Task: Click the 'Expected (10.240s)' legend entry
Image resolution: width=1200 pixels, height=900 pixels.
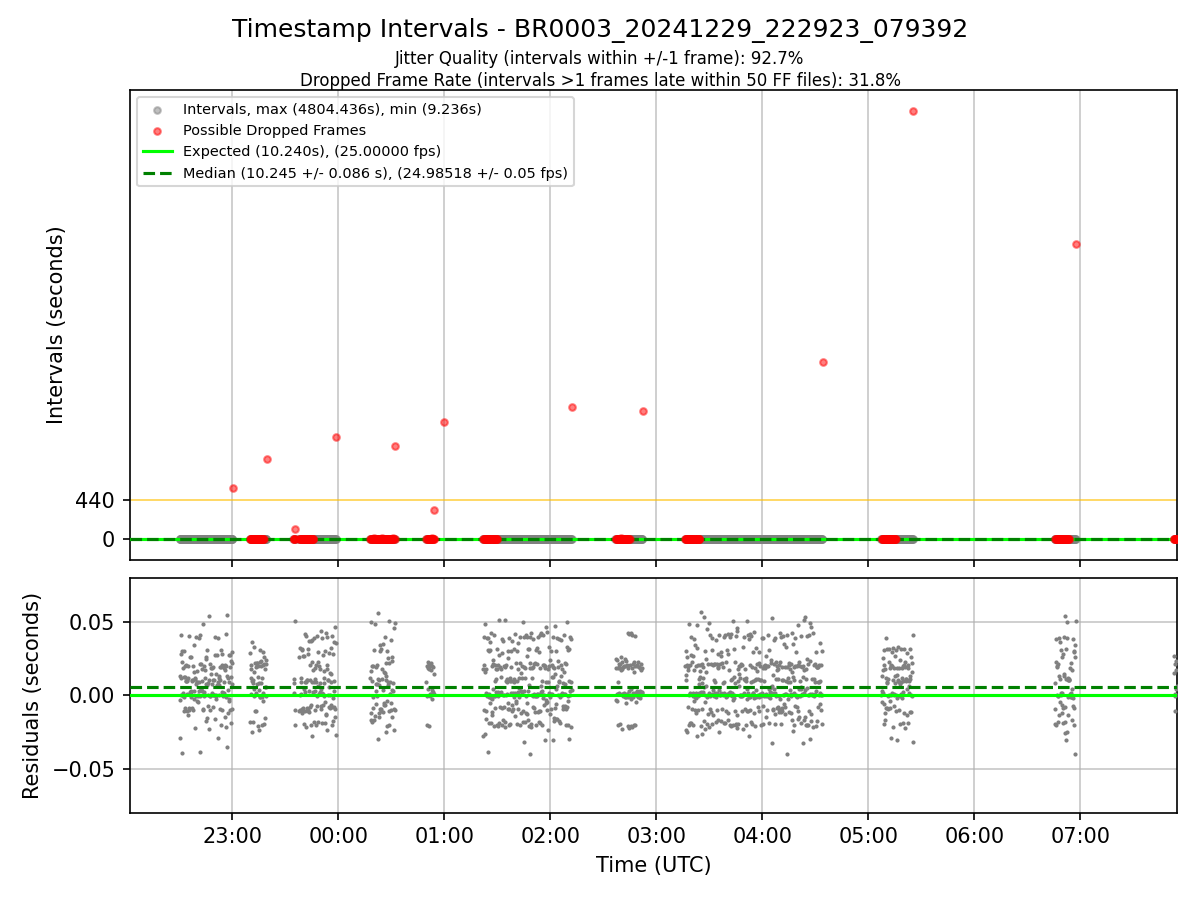Action: click(x=312, y=152)
